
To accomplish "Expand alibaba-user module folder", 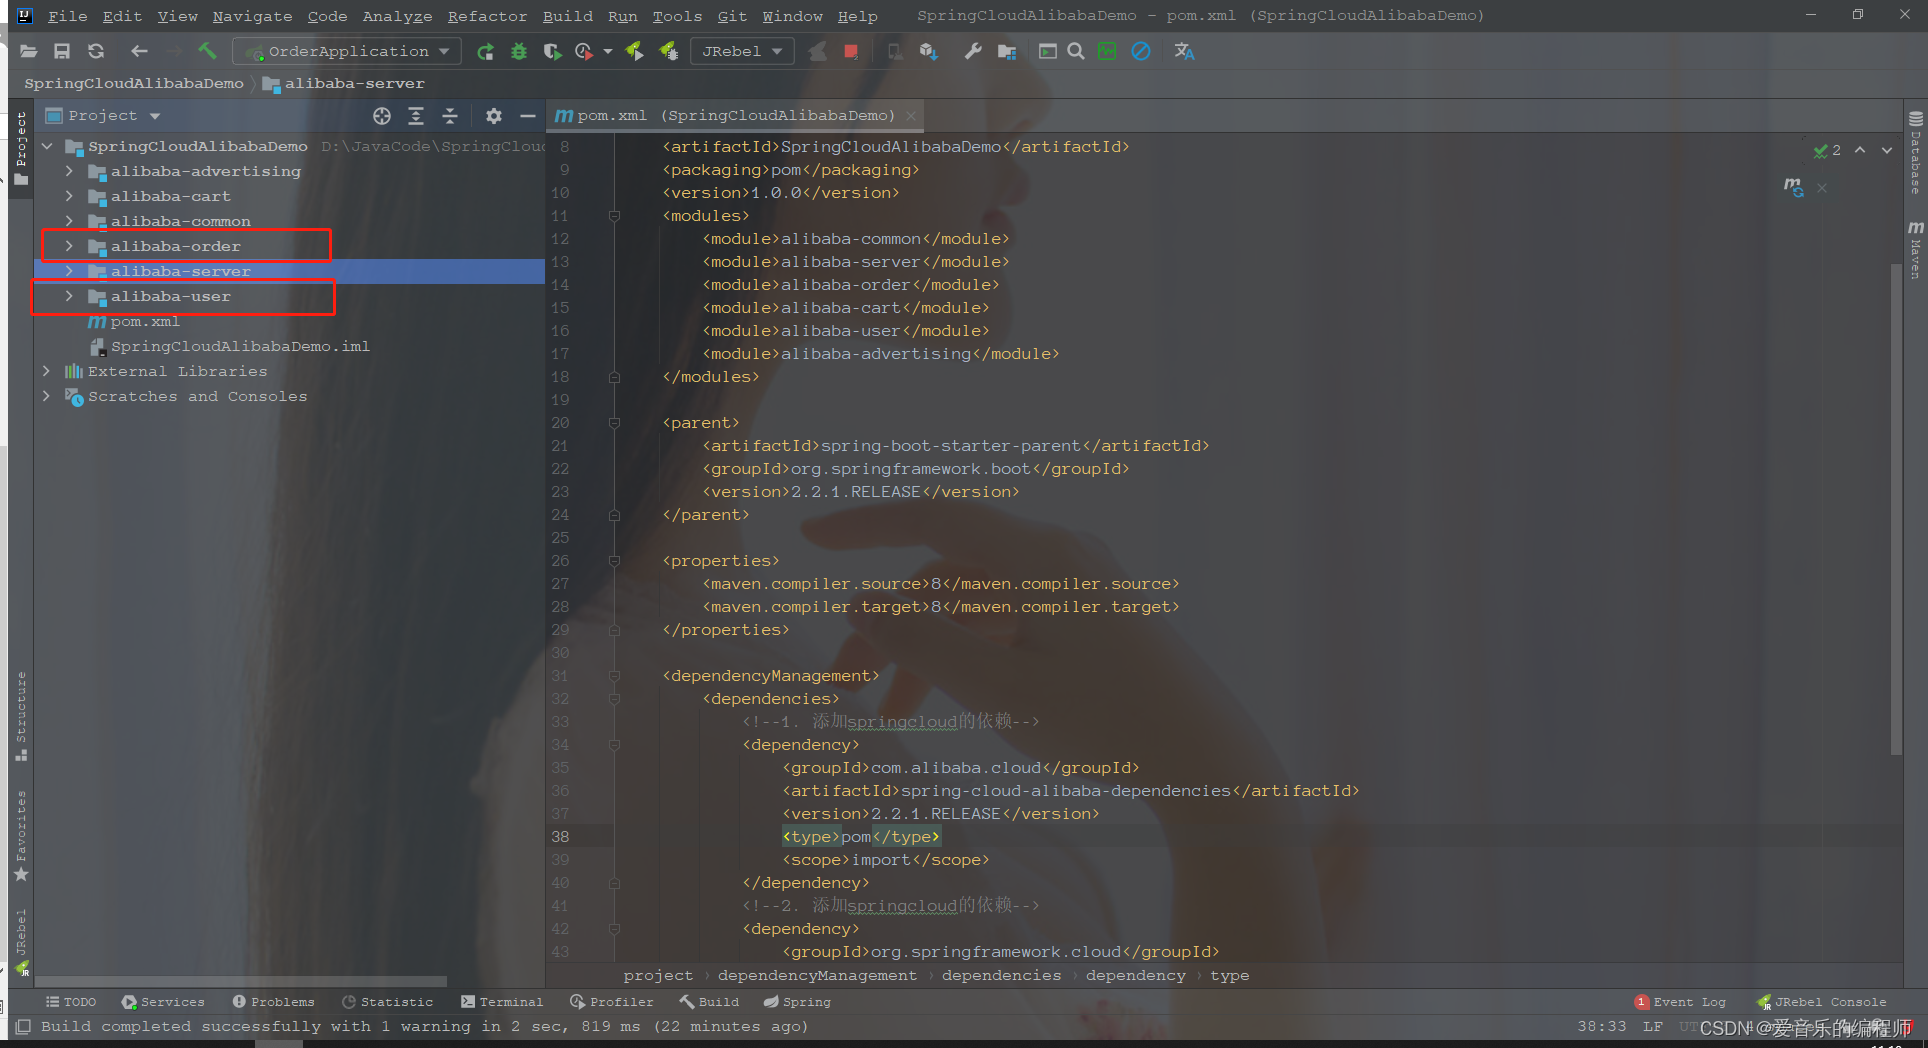I will tap(69, 296).
